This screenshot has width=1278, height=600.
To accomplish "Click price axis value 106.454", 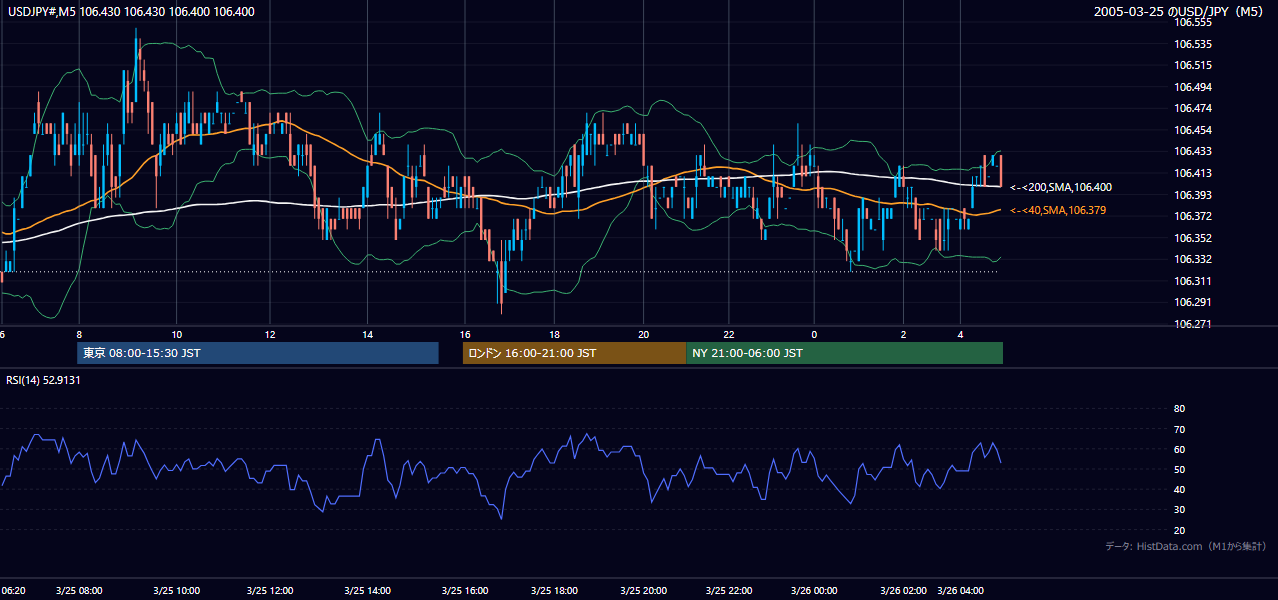I will click(x=1194, y=130).
